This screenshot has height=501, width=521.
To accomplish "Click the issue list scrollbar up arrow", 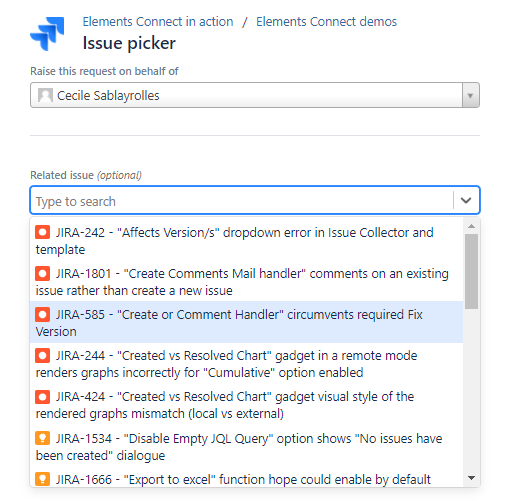I will (x=471, y=226).
